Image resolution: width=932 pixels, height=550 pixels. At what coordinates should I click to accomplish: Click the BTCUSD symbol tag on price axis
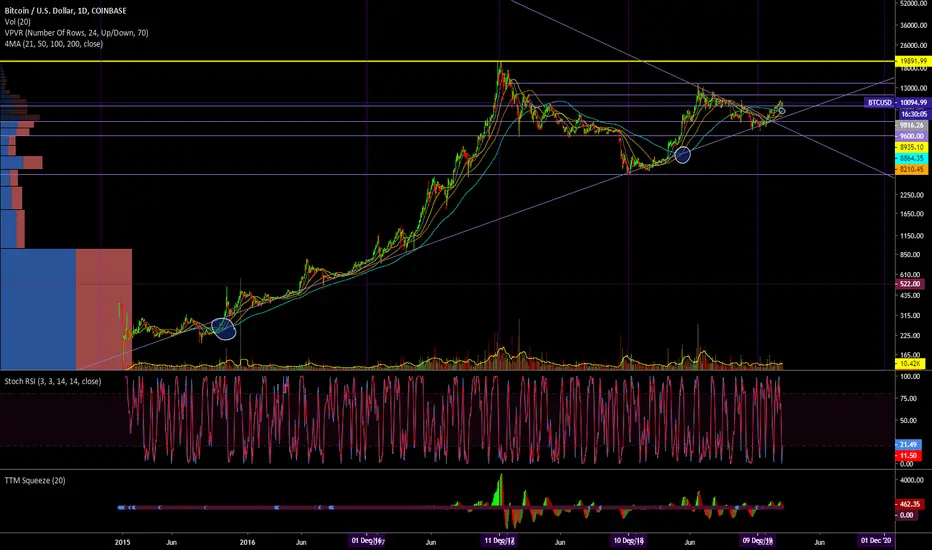coord(880,102)
